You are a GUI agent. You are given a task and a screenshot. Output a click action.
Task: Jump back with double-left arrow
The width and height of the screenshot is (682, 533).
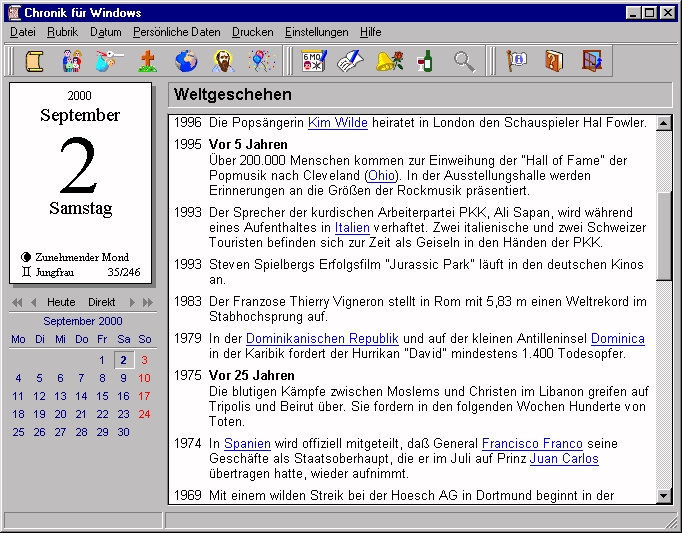17,302
